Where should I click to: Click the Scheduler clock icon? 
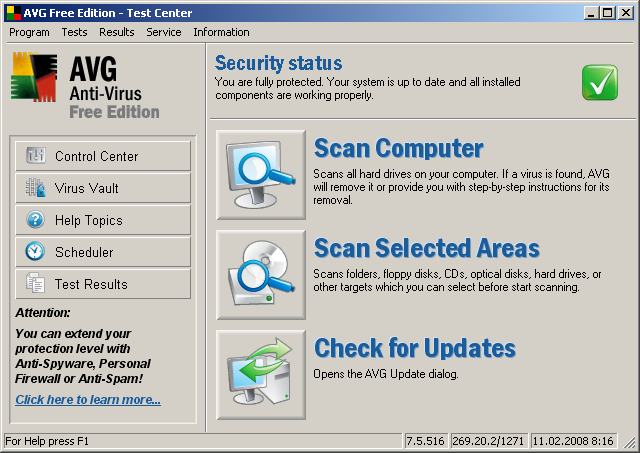tap(35, 251)
